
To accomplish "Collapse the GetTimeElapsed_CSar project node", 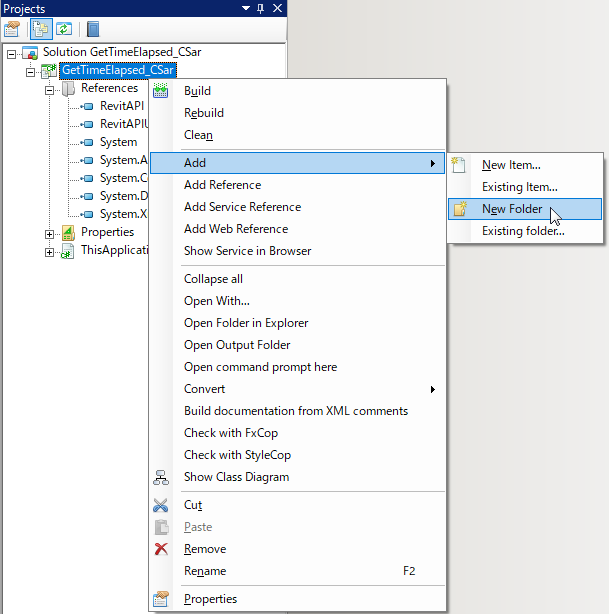I will (30, 72).
